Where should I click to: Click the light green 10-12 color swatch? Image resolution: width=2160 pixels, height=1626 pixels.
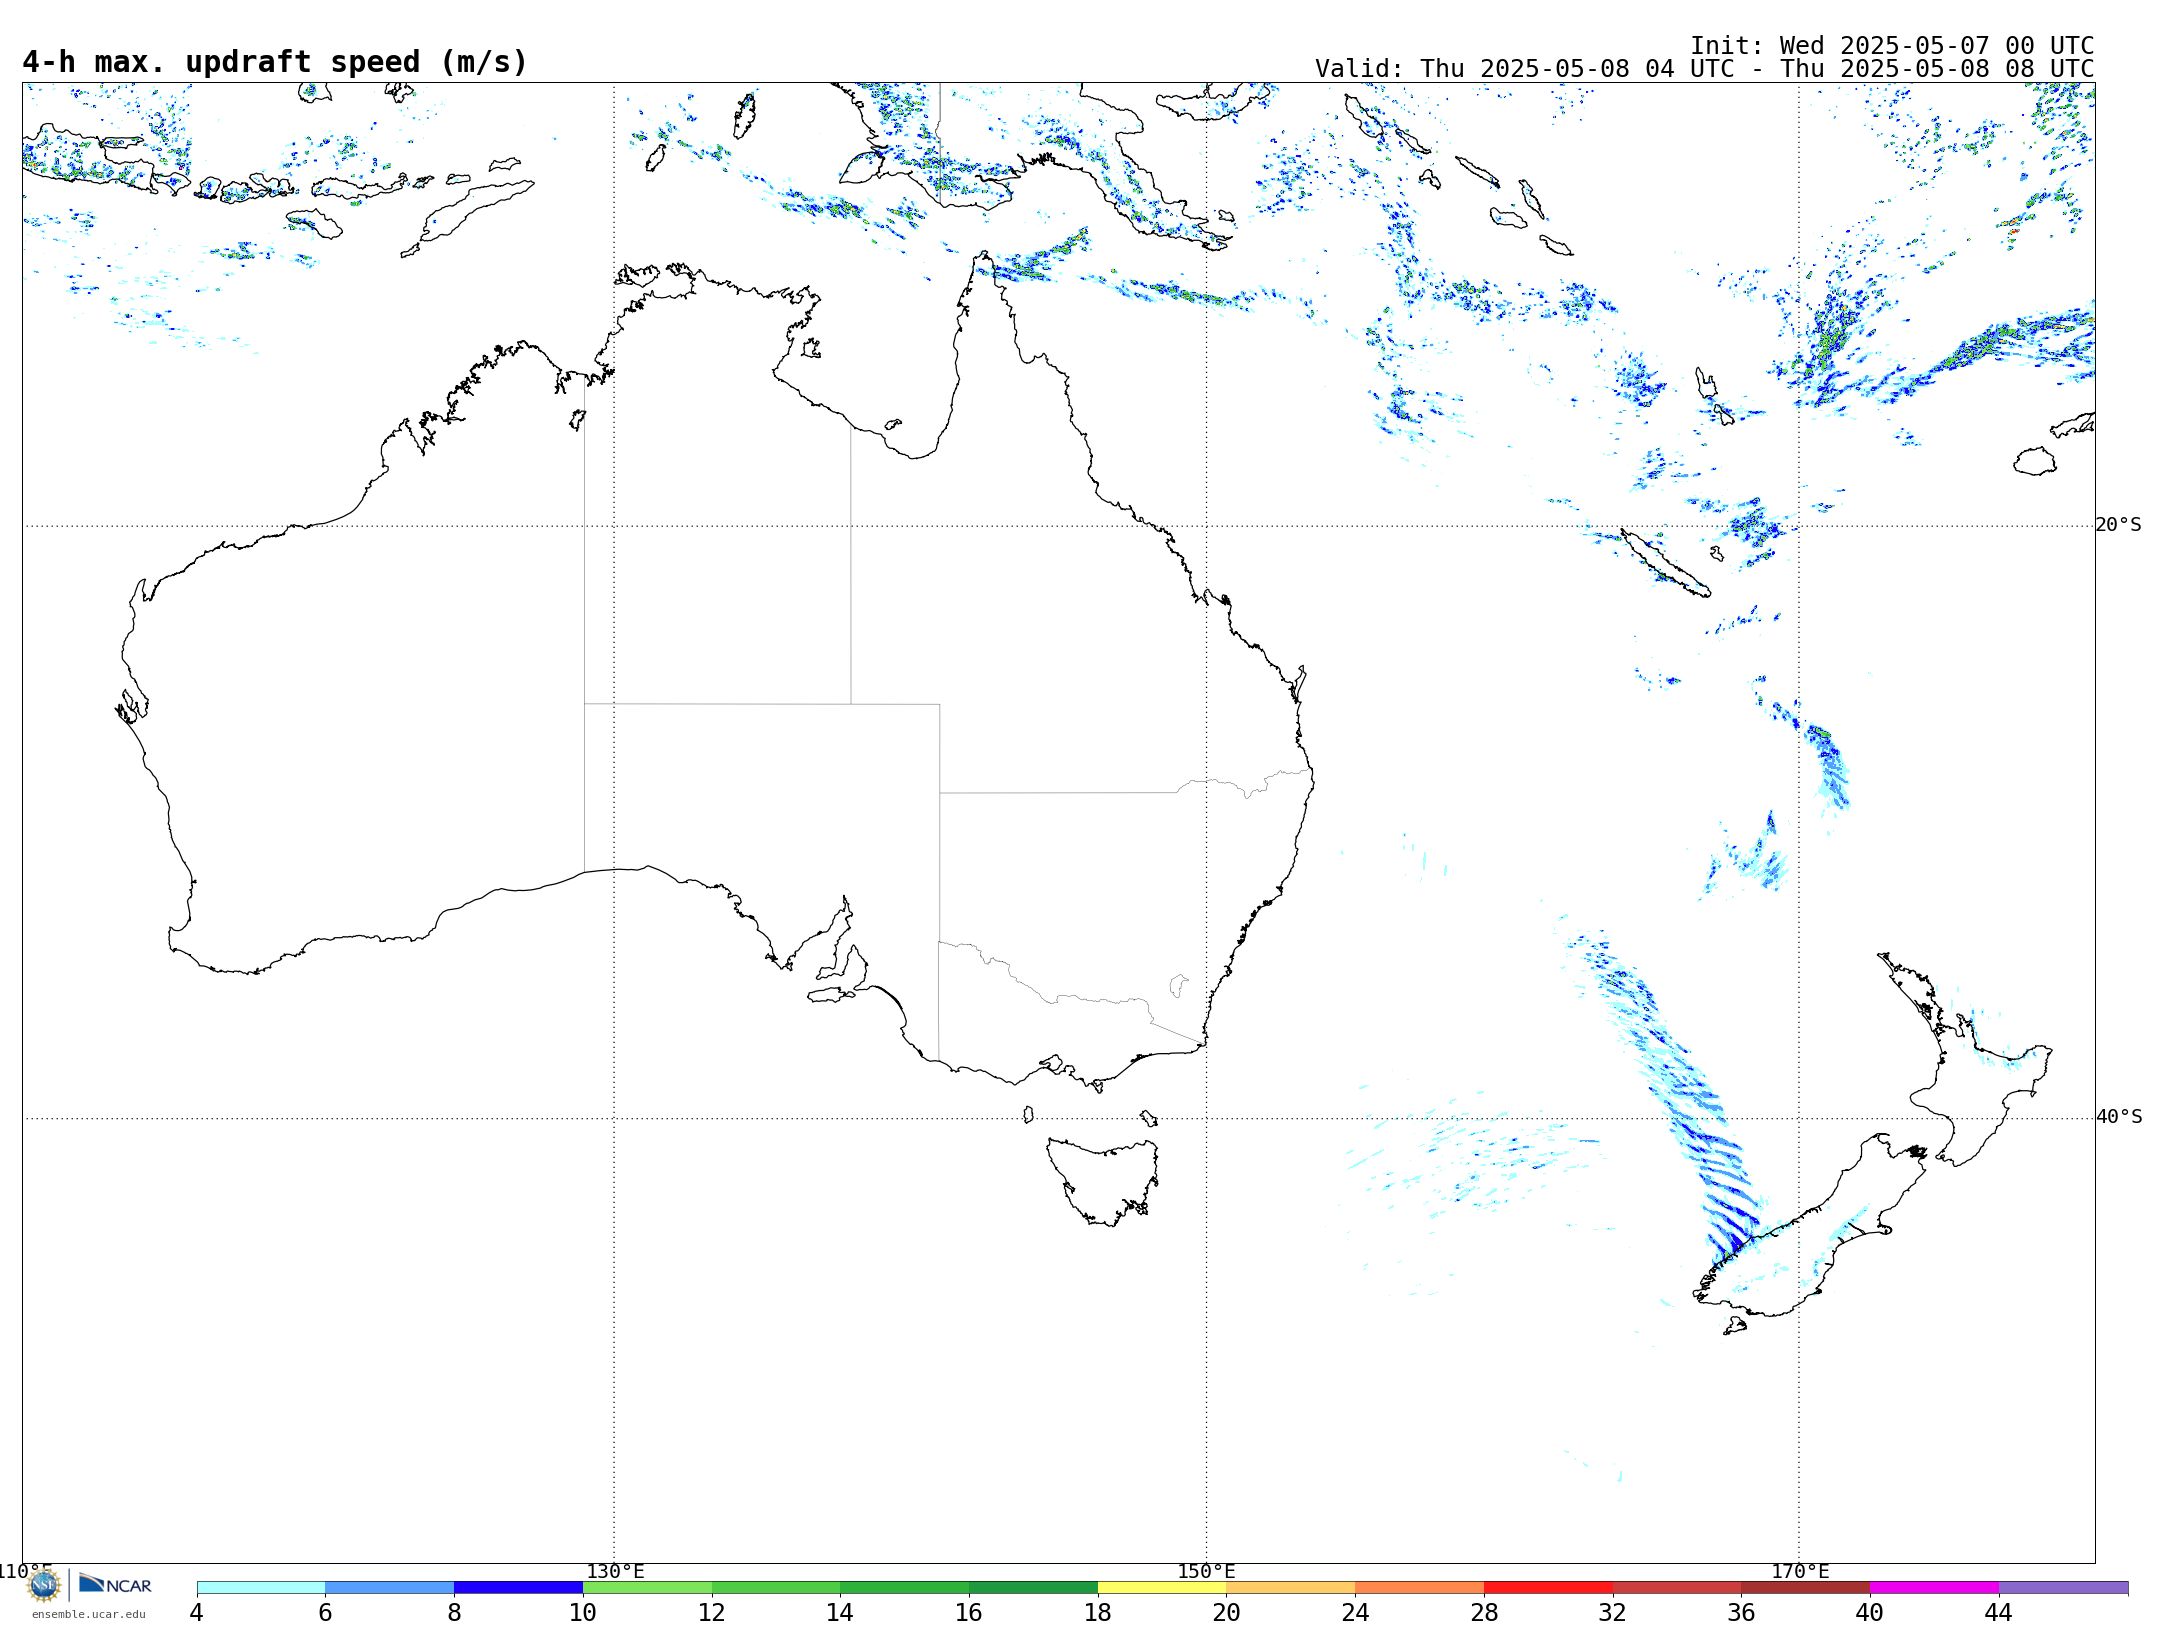tap(647, 1587)
